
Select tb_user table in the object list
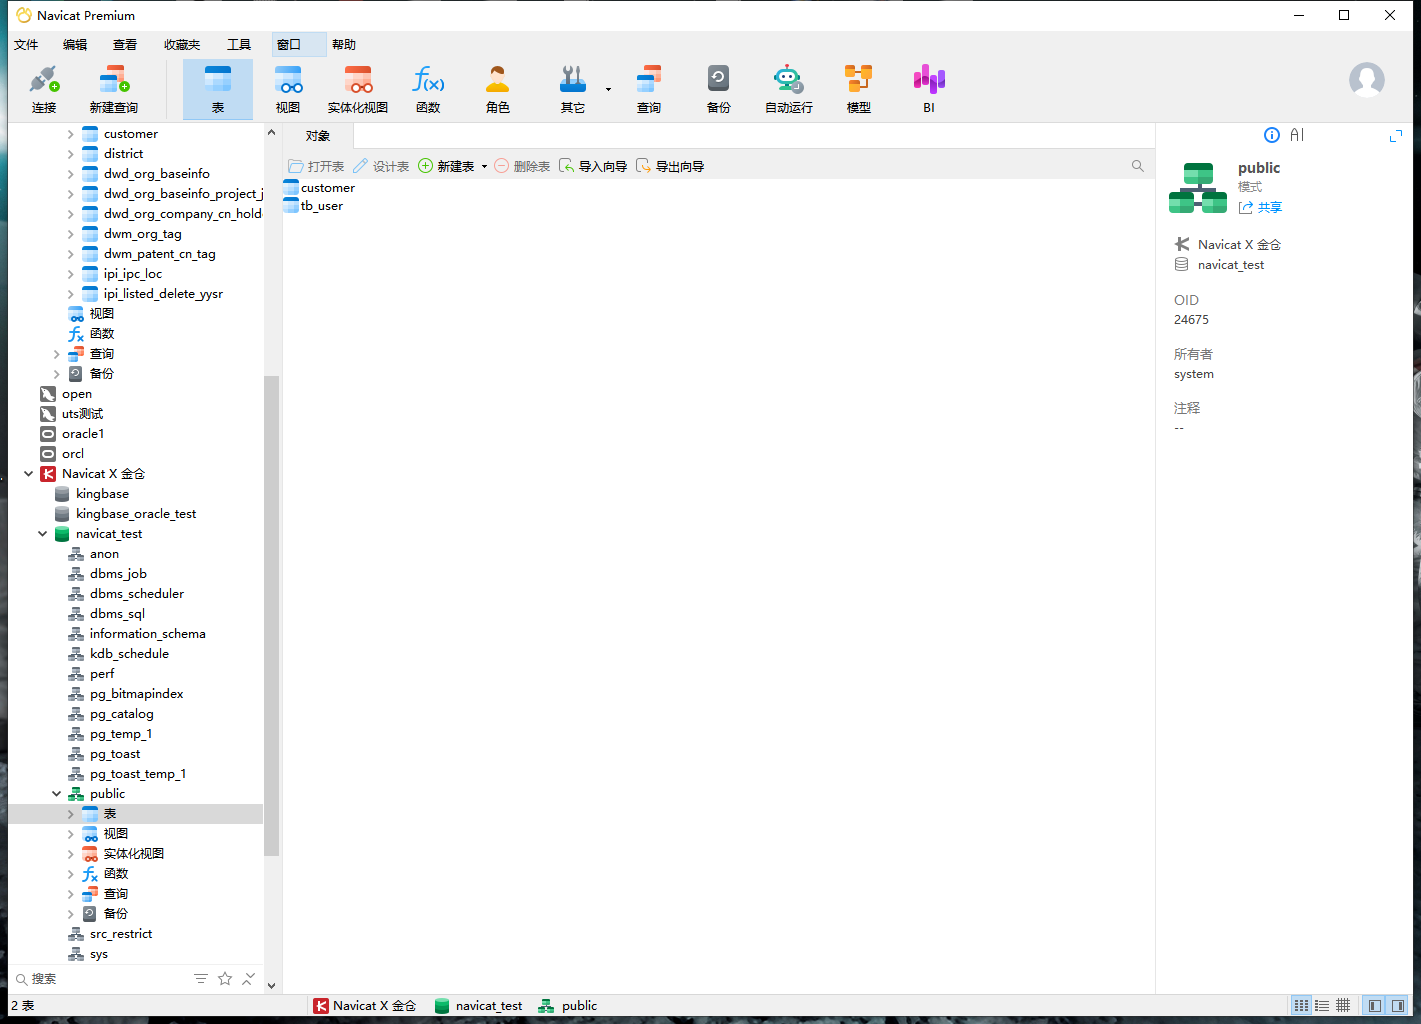313,206
